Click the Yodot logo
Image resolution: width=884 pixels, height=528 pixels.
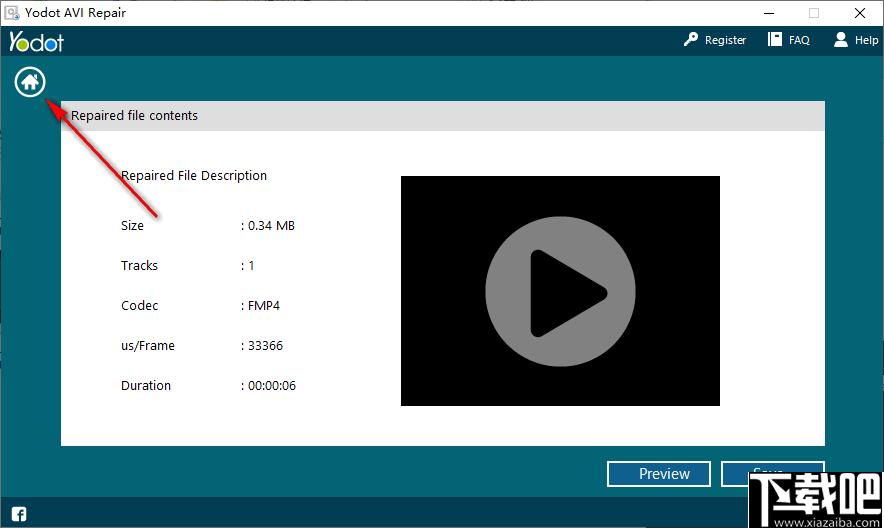pyautogui.click(x=37, y=42)
